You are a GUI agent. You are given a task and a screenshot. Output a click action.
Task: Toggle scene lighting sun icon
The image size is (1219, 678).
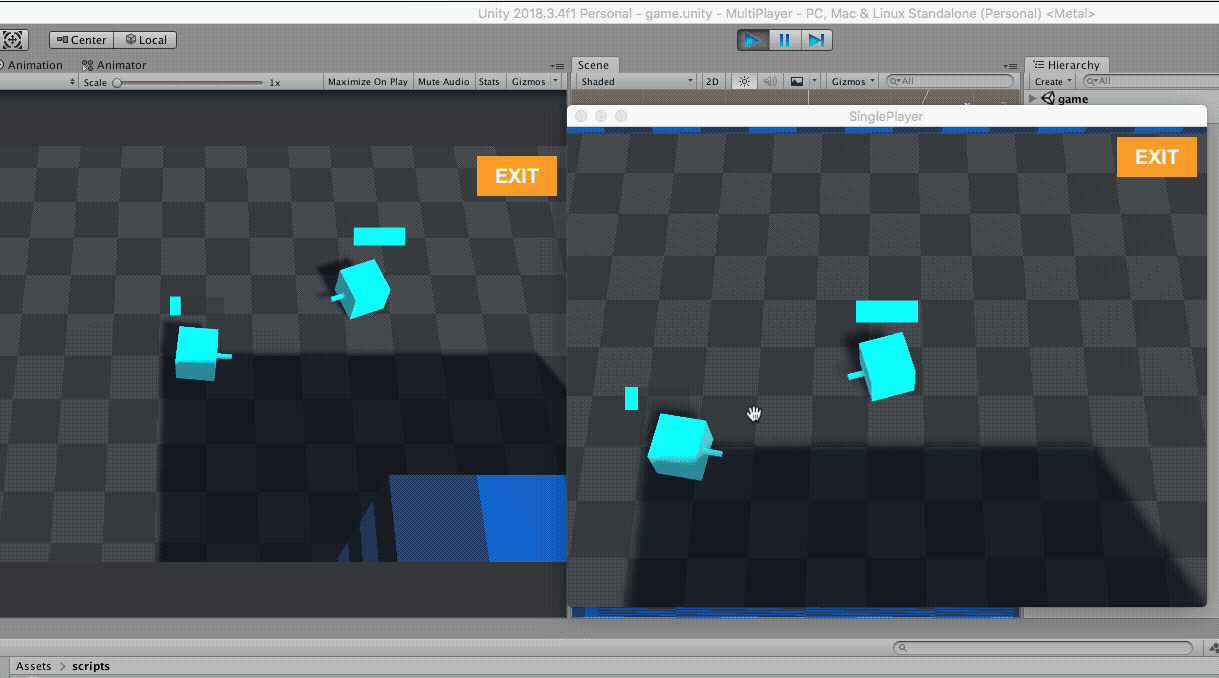(744, 82)
